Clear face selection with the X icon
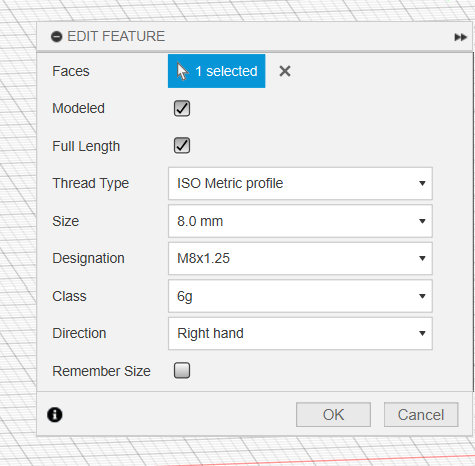 pos(285,71)
